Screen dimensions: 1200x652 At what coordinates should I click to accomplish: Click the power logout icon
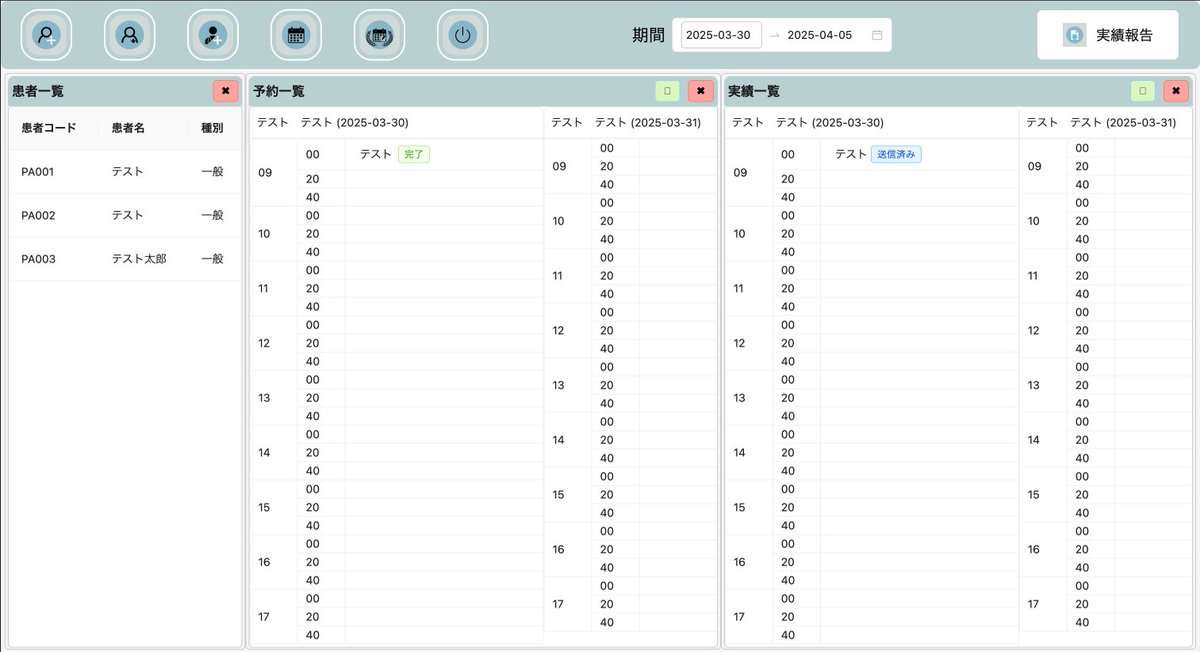click(x=462, y=35)
